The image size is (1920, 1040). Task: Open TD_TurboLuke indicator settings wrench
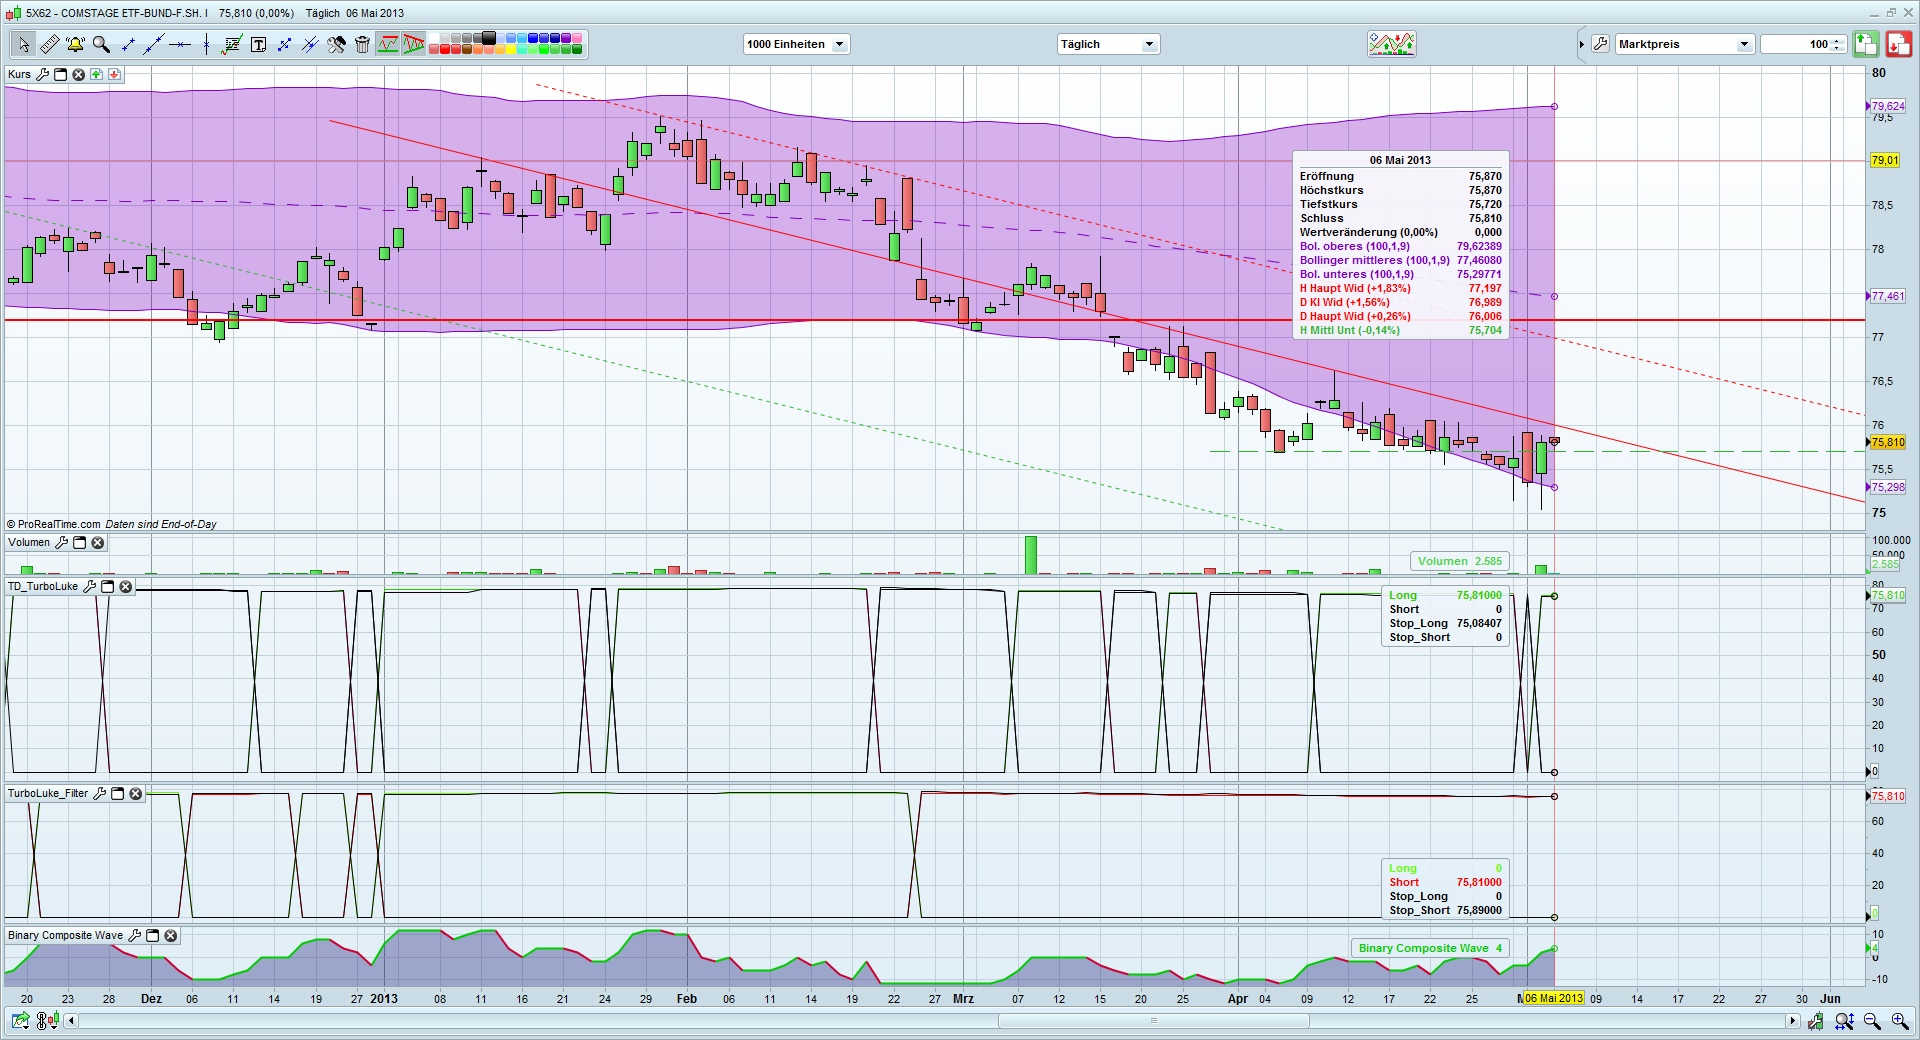point(89,587)
